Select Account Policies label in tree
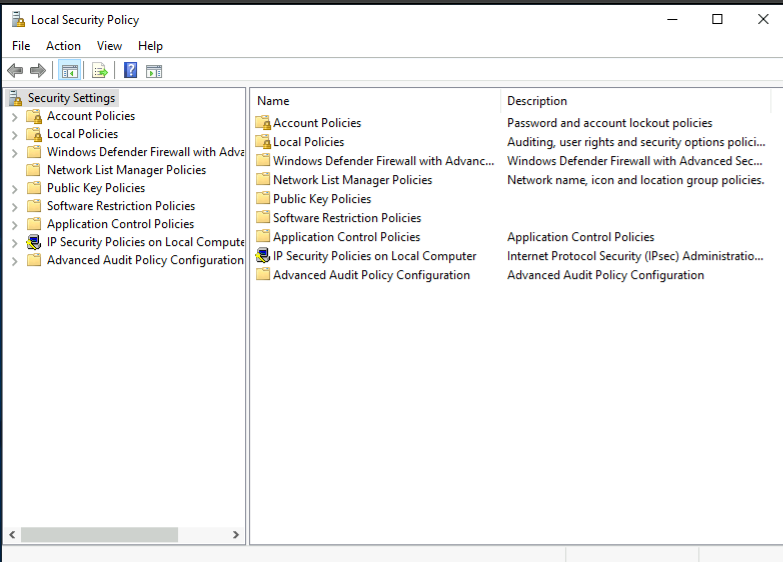 91,116
